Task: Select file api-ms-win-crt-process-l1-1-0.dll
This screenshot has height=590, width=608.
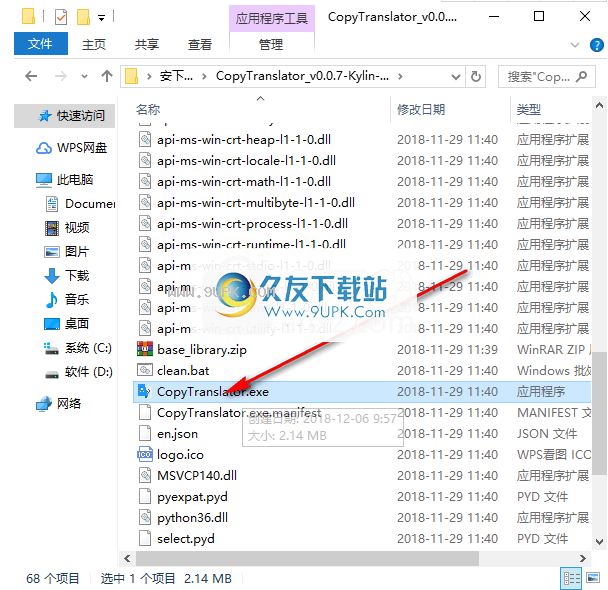Action: 252,223
